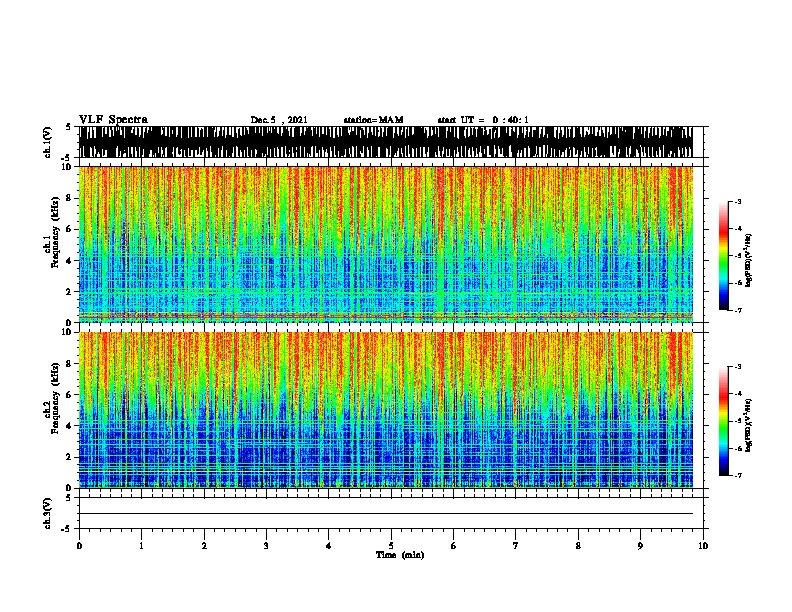
Task: Click the ch.1 color bar log(PSD) label
Action: tap(748, 260)
